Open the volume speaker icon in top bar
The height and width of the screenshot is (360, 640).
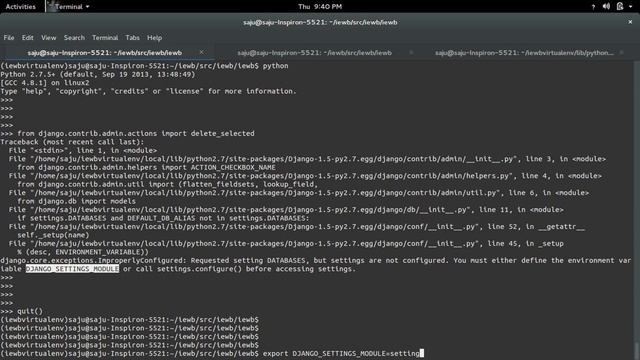(606, 6)
